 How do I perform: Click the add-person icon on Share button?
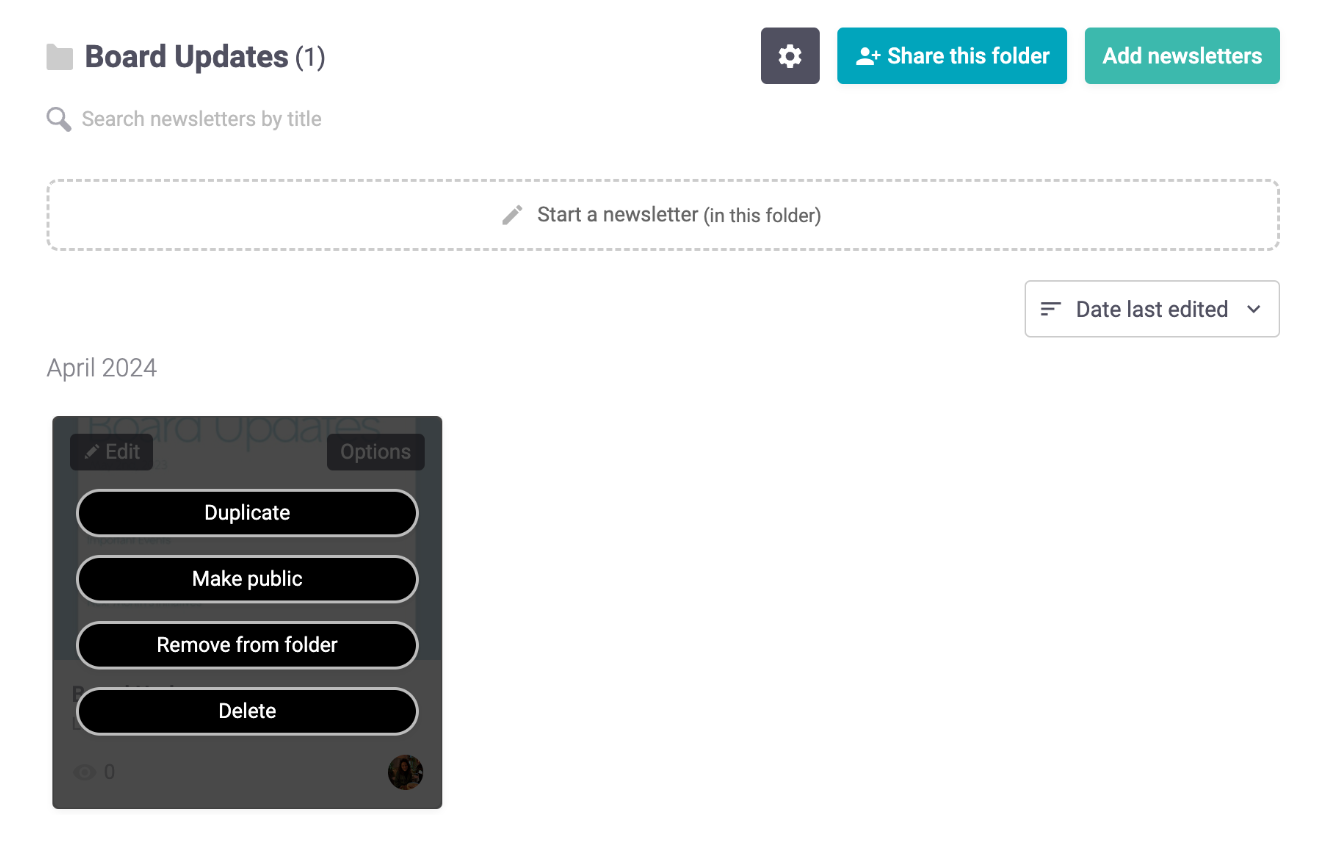pos(867,56)
